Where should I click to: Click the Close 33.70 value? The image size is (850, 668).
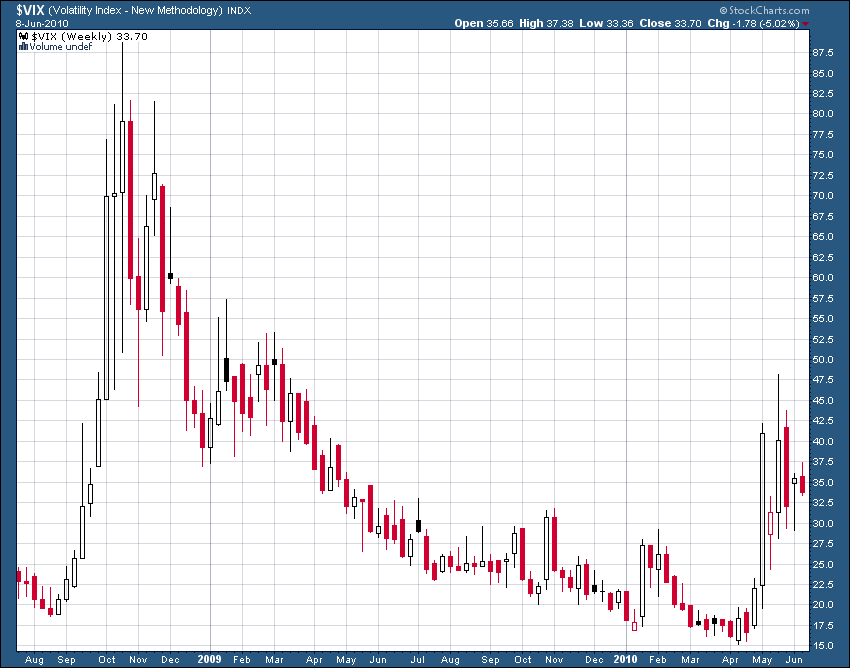click(x=670, y=24)
